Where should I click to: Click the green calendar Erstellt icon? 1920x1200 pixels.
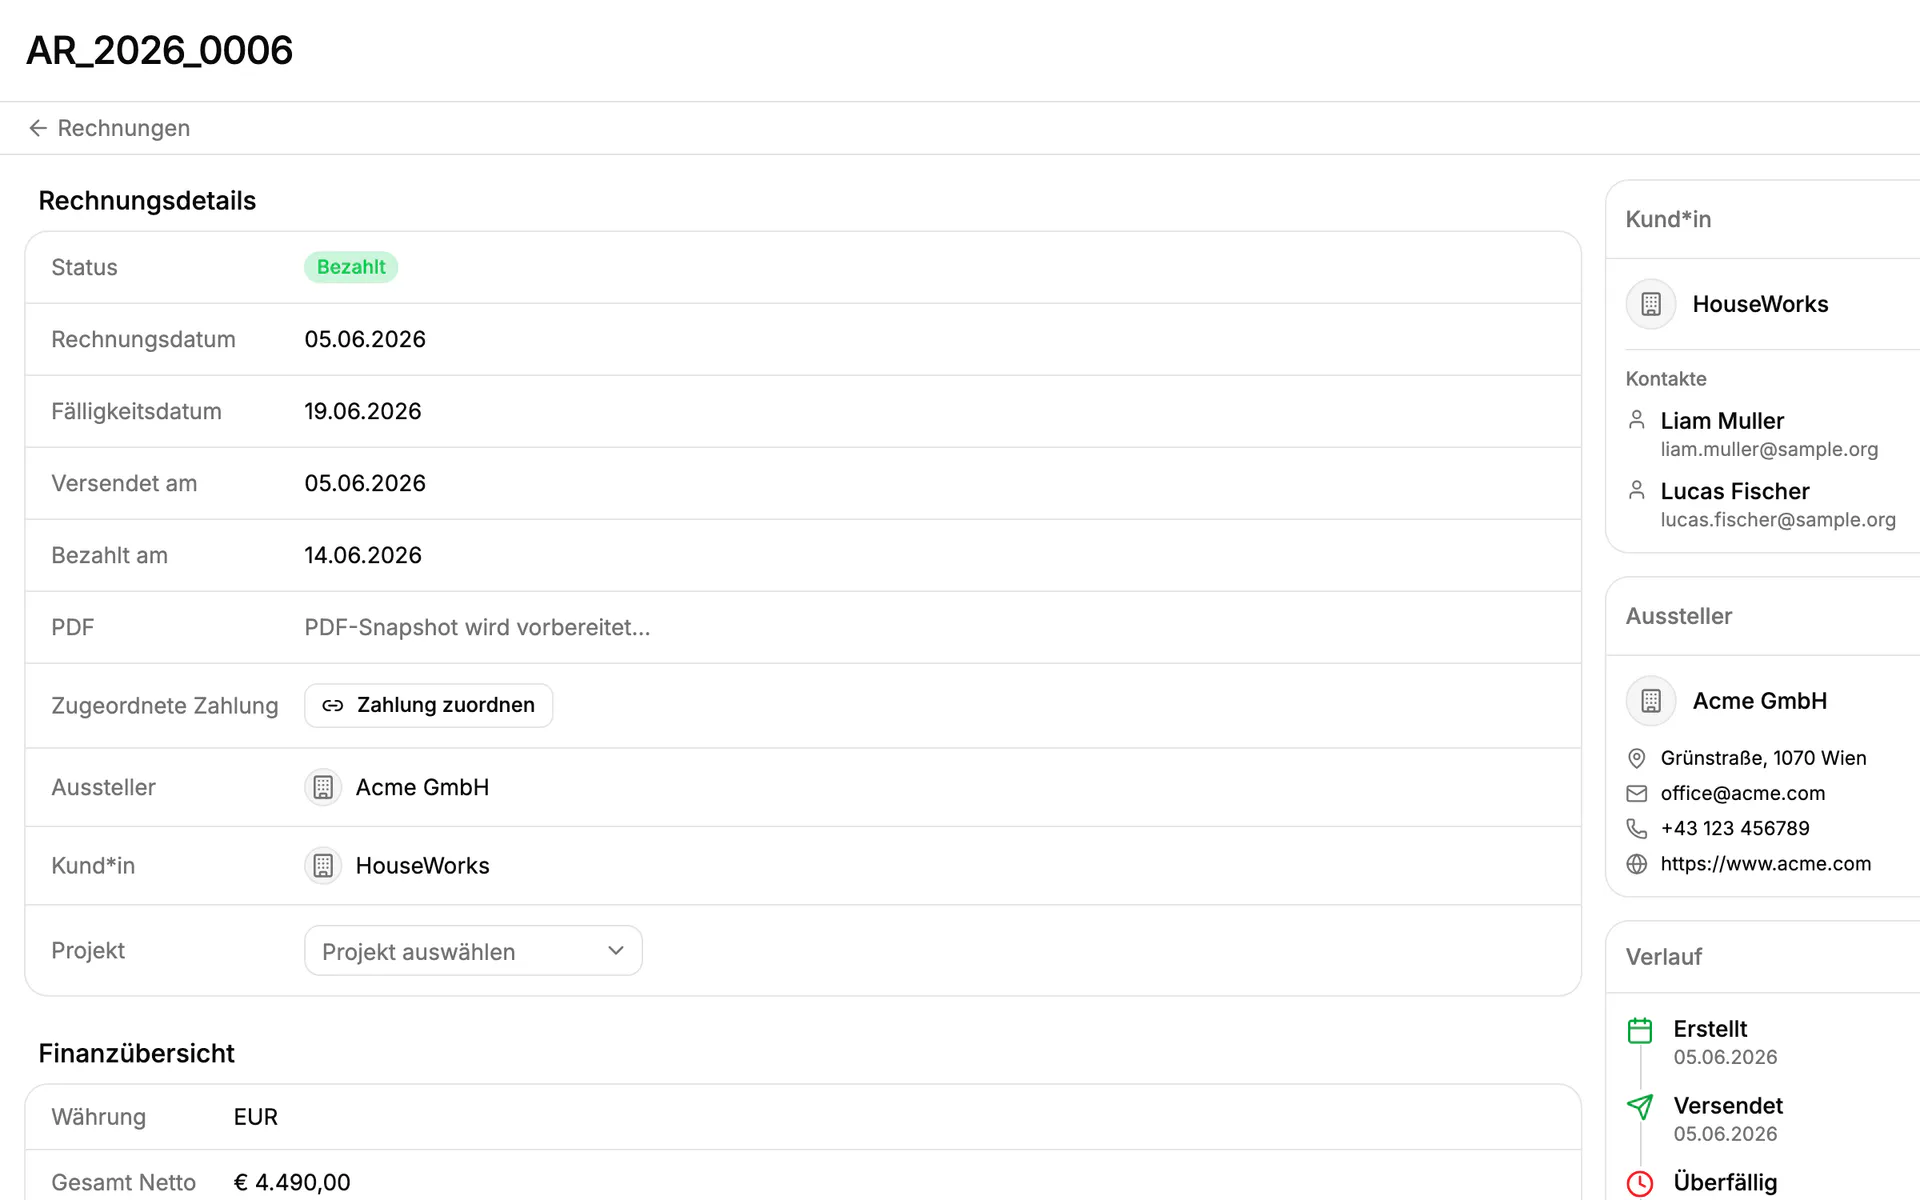tap(1640, 1030)
